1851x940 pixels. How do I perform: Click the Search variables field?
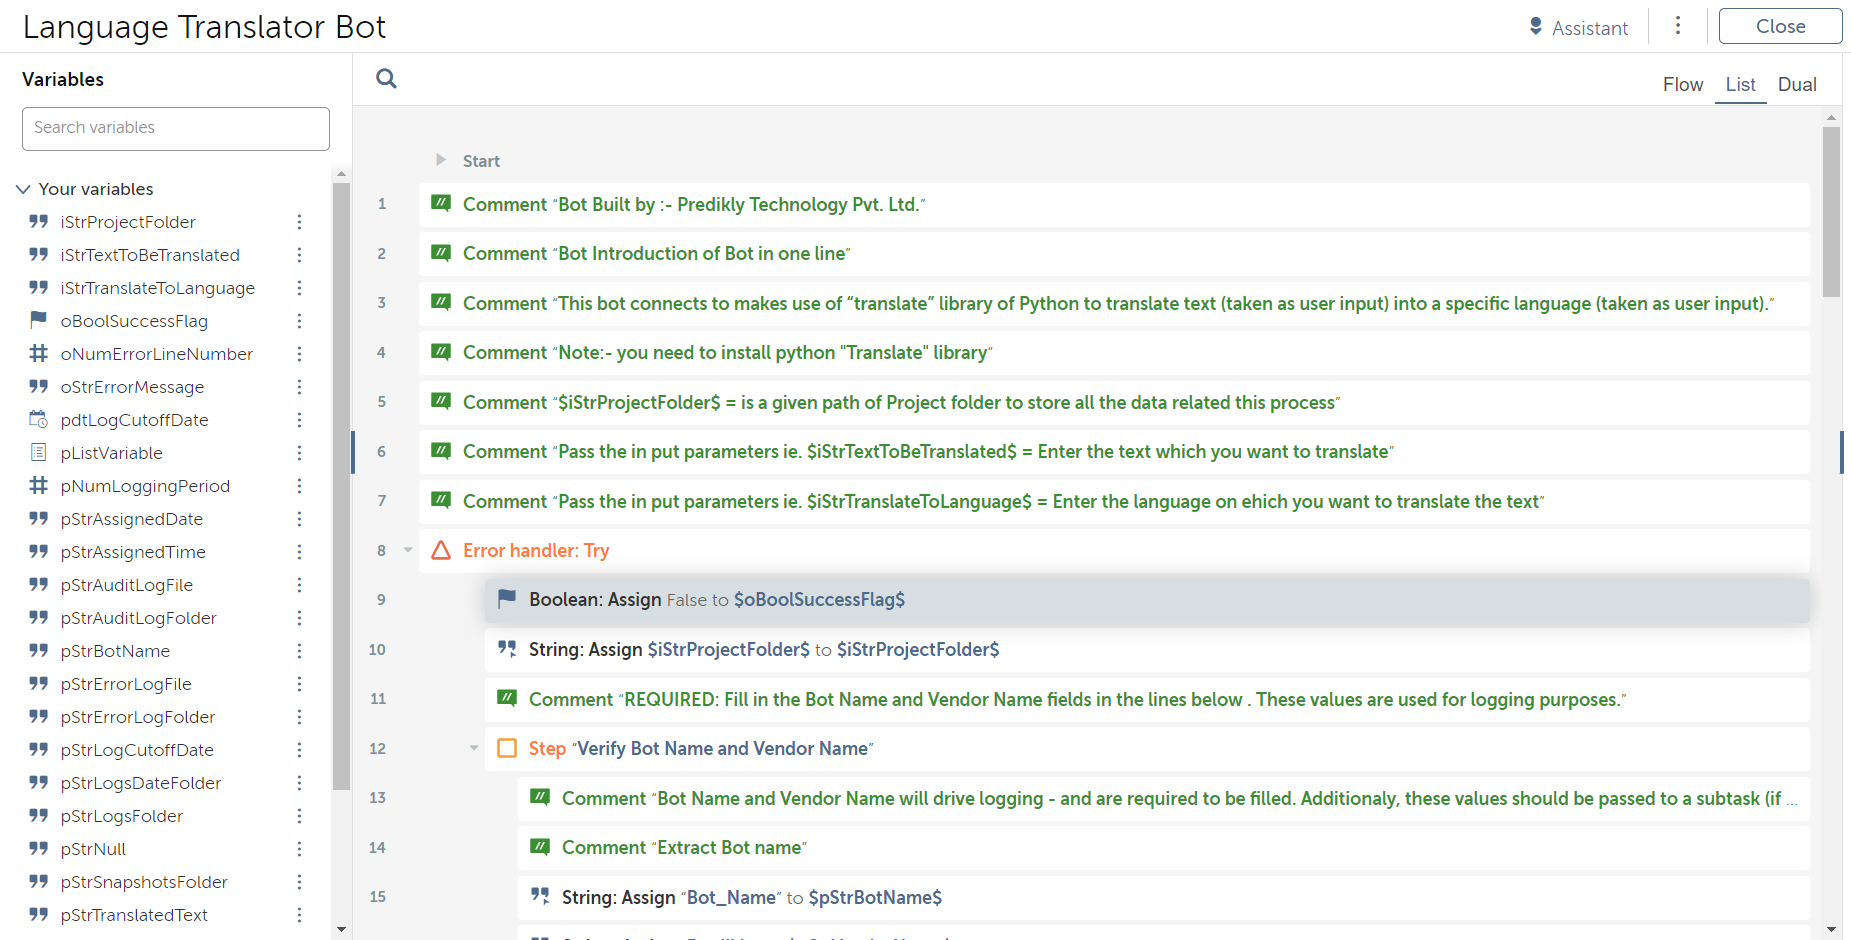pyautogui.click(x=176, y=128)
